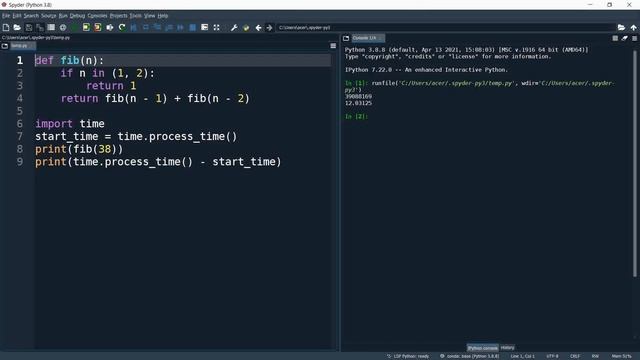
Task: Click the console vertical scrollbar
Action: (x=635, y=163)
